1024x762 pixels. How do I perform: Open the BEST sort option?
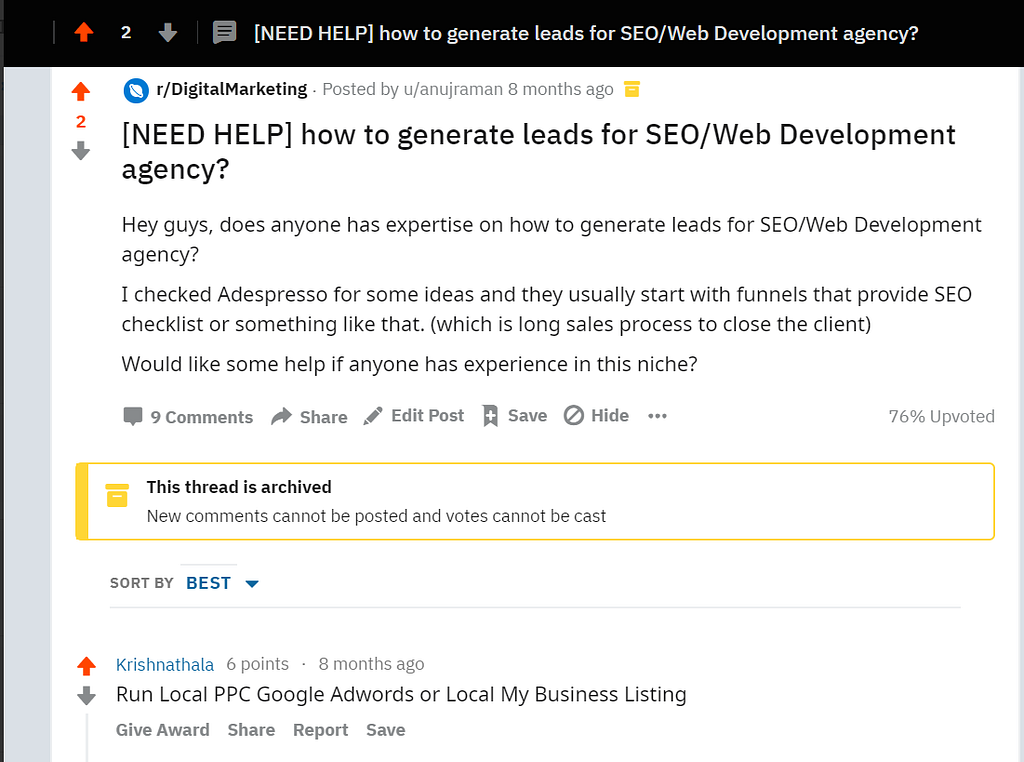(x=208, y=583)
